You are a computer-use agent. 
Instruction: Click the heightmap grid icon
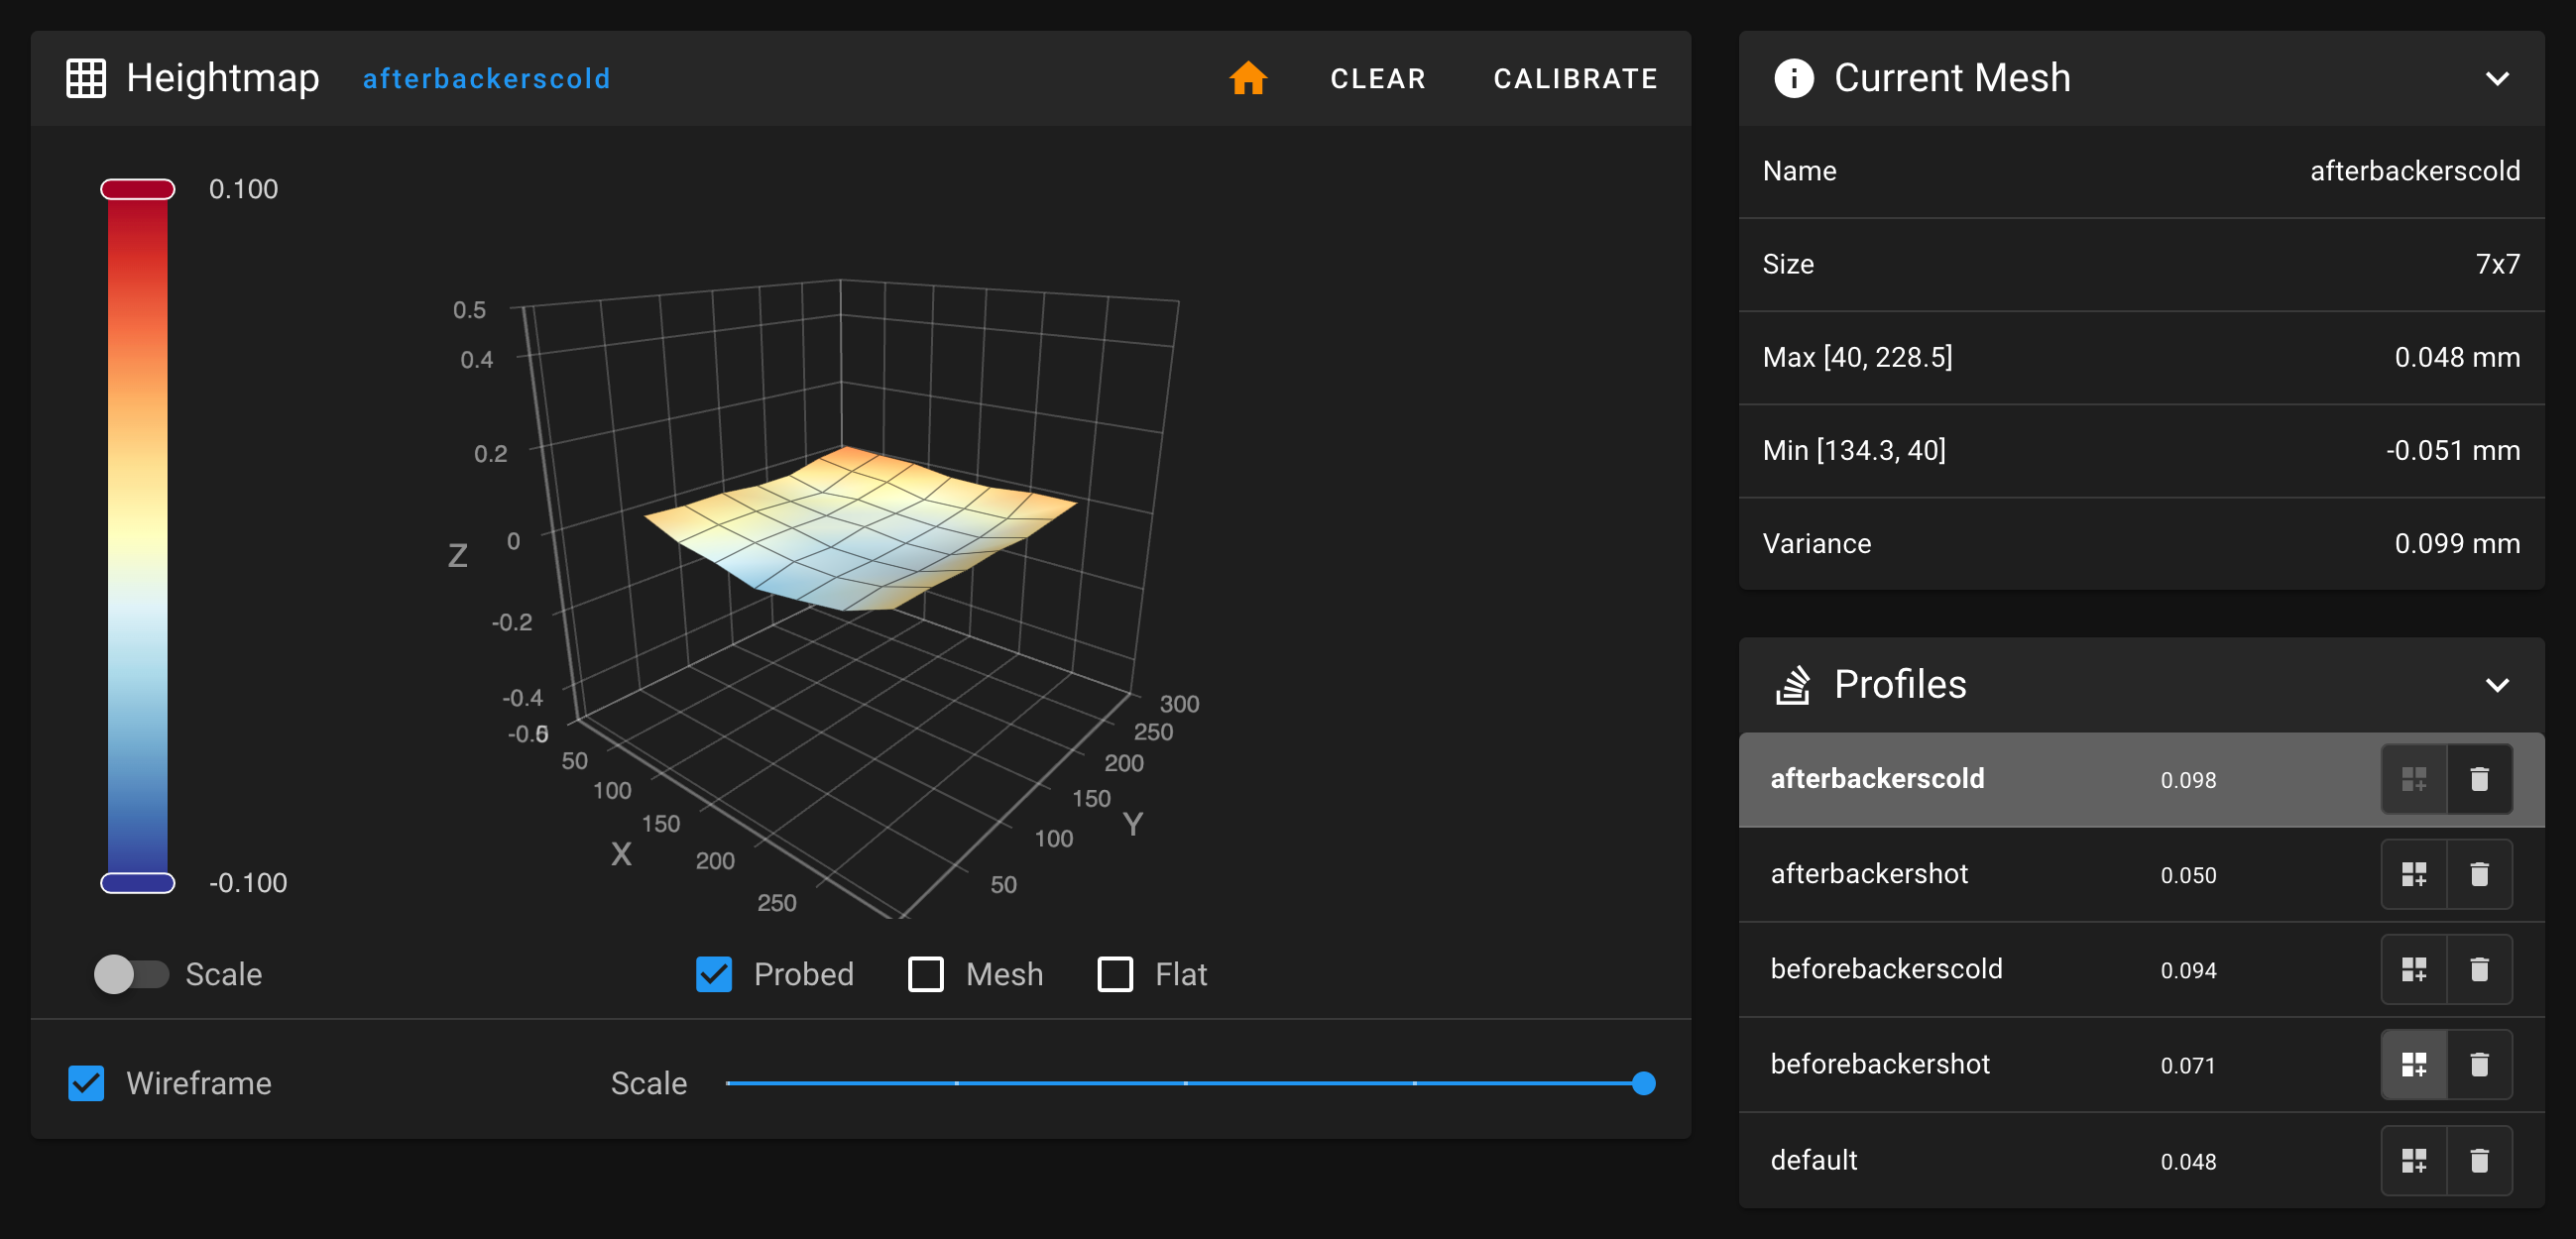tap(84, 77)
